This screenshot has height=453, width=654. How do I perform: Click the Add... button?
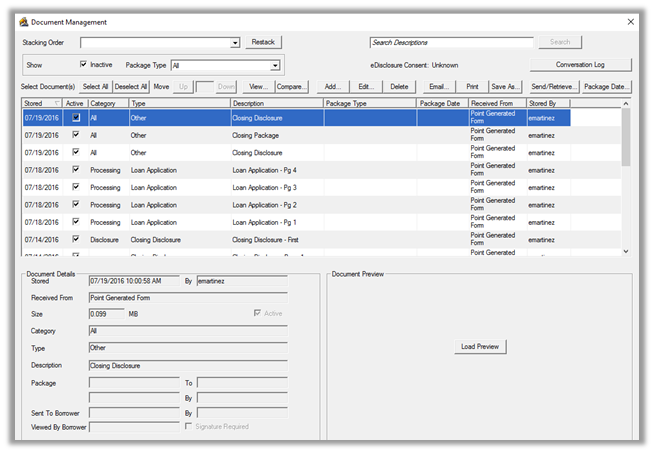[x=333, y=87]
